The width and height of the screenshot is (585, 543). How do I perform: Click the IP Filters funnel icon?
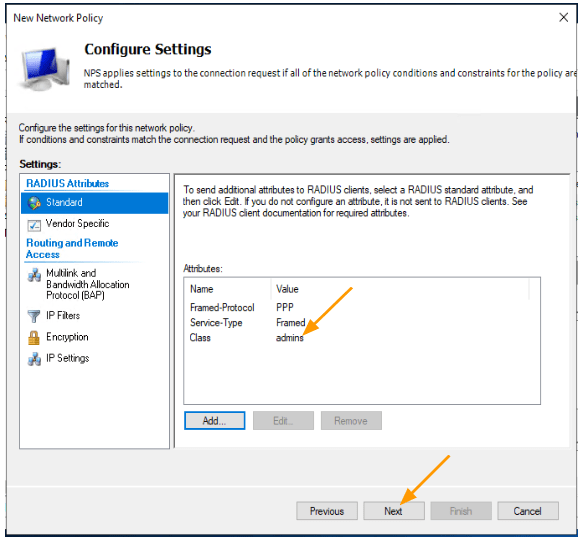click(34, 316)
